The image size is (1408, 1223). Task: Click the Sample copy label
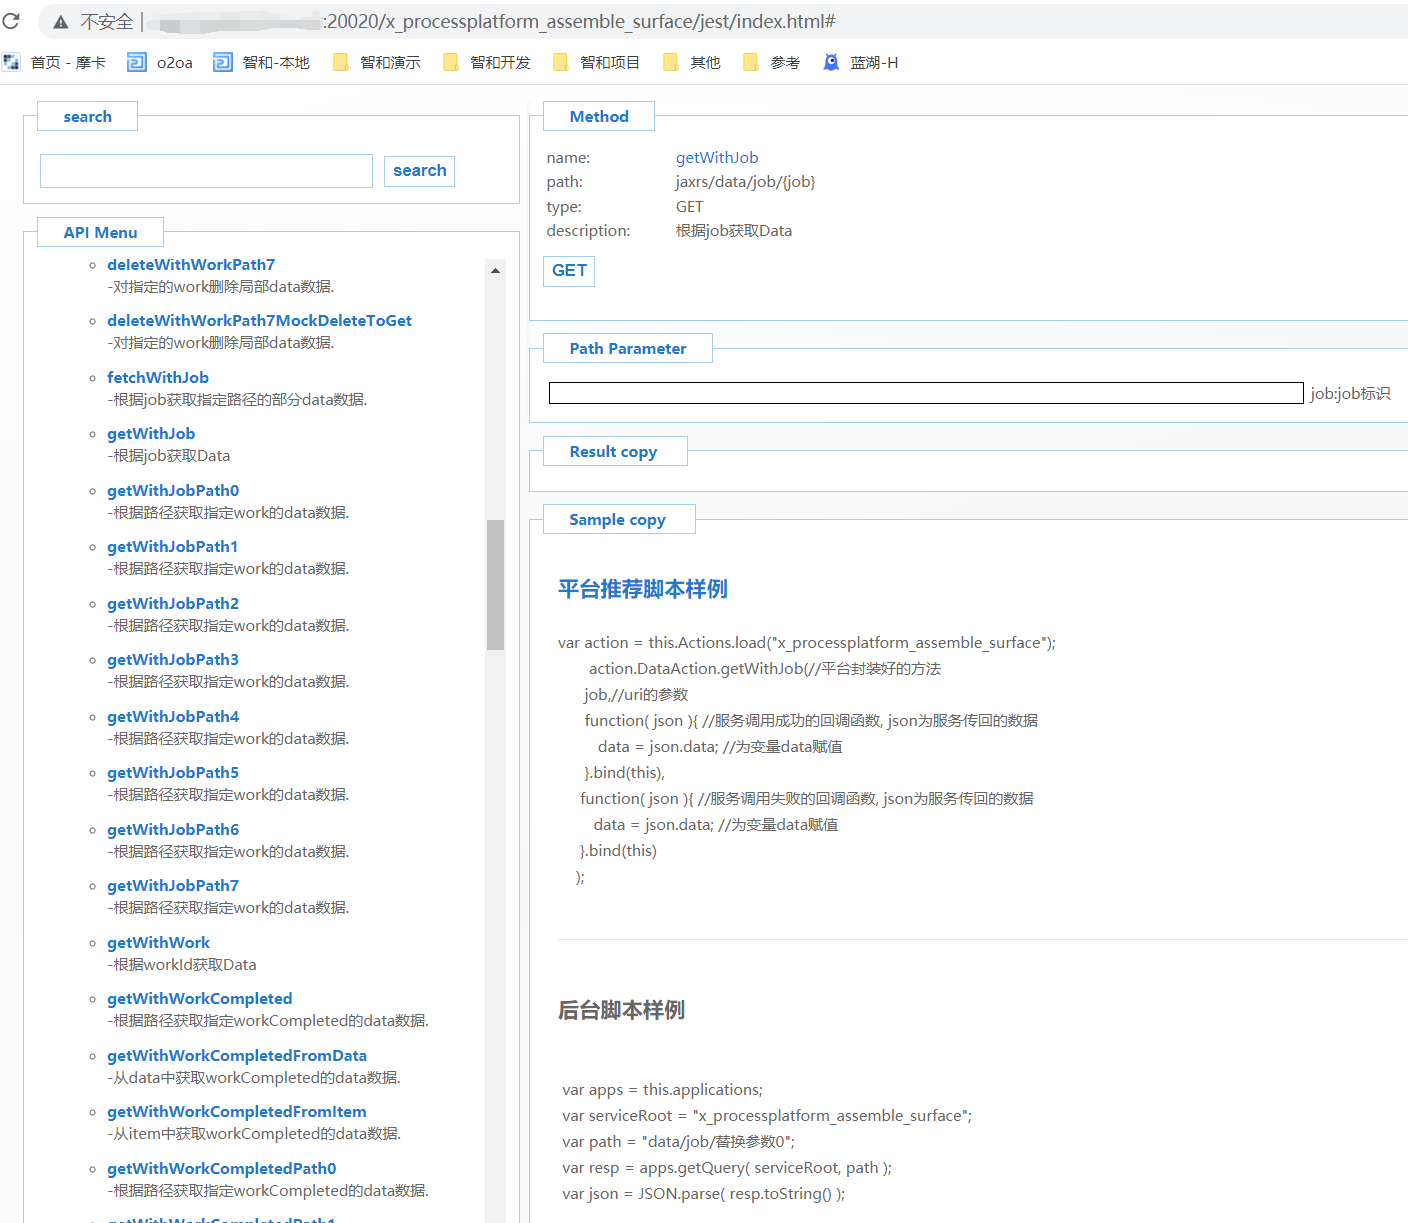point(618,520)
